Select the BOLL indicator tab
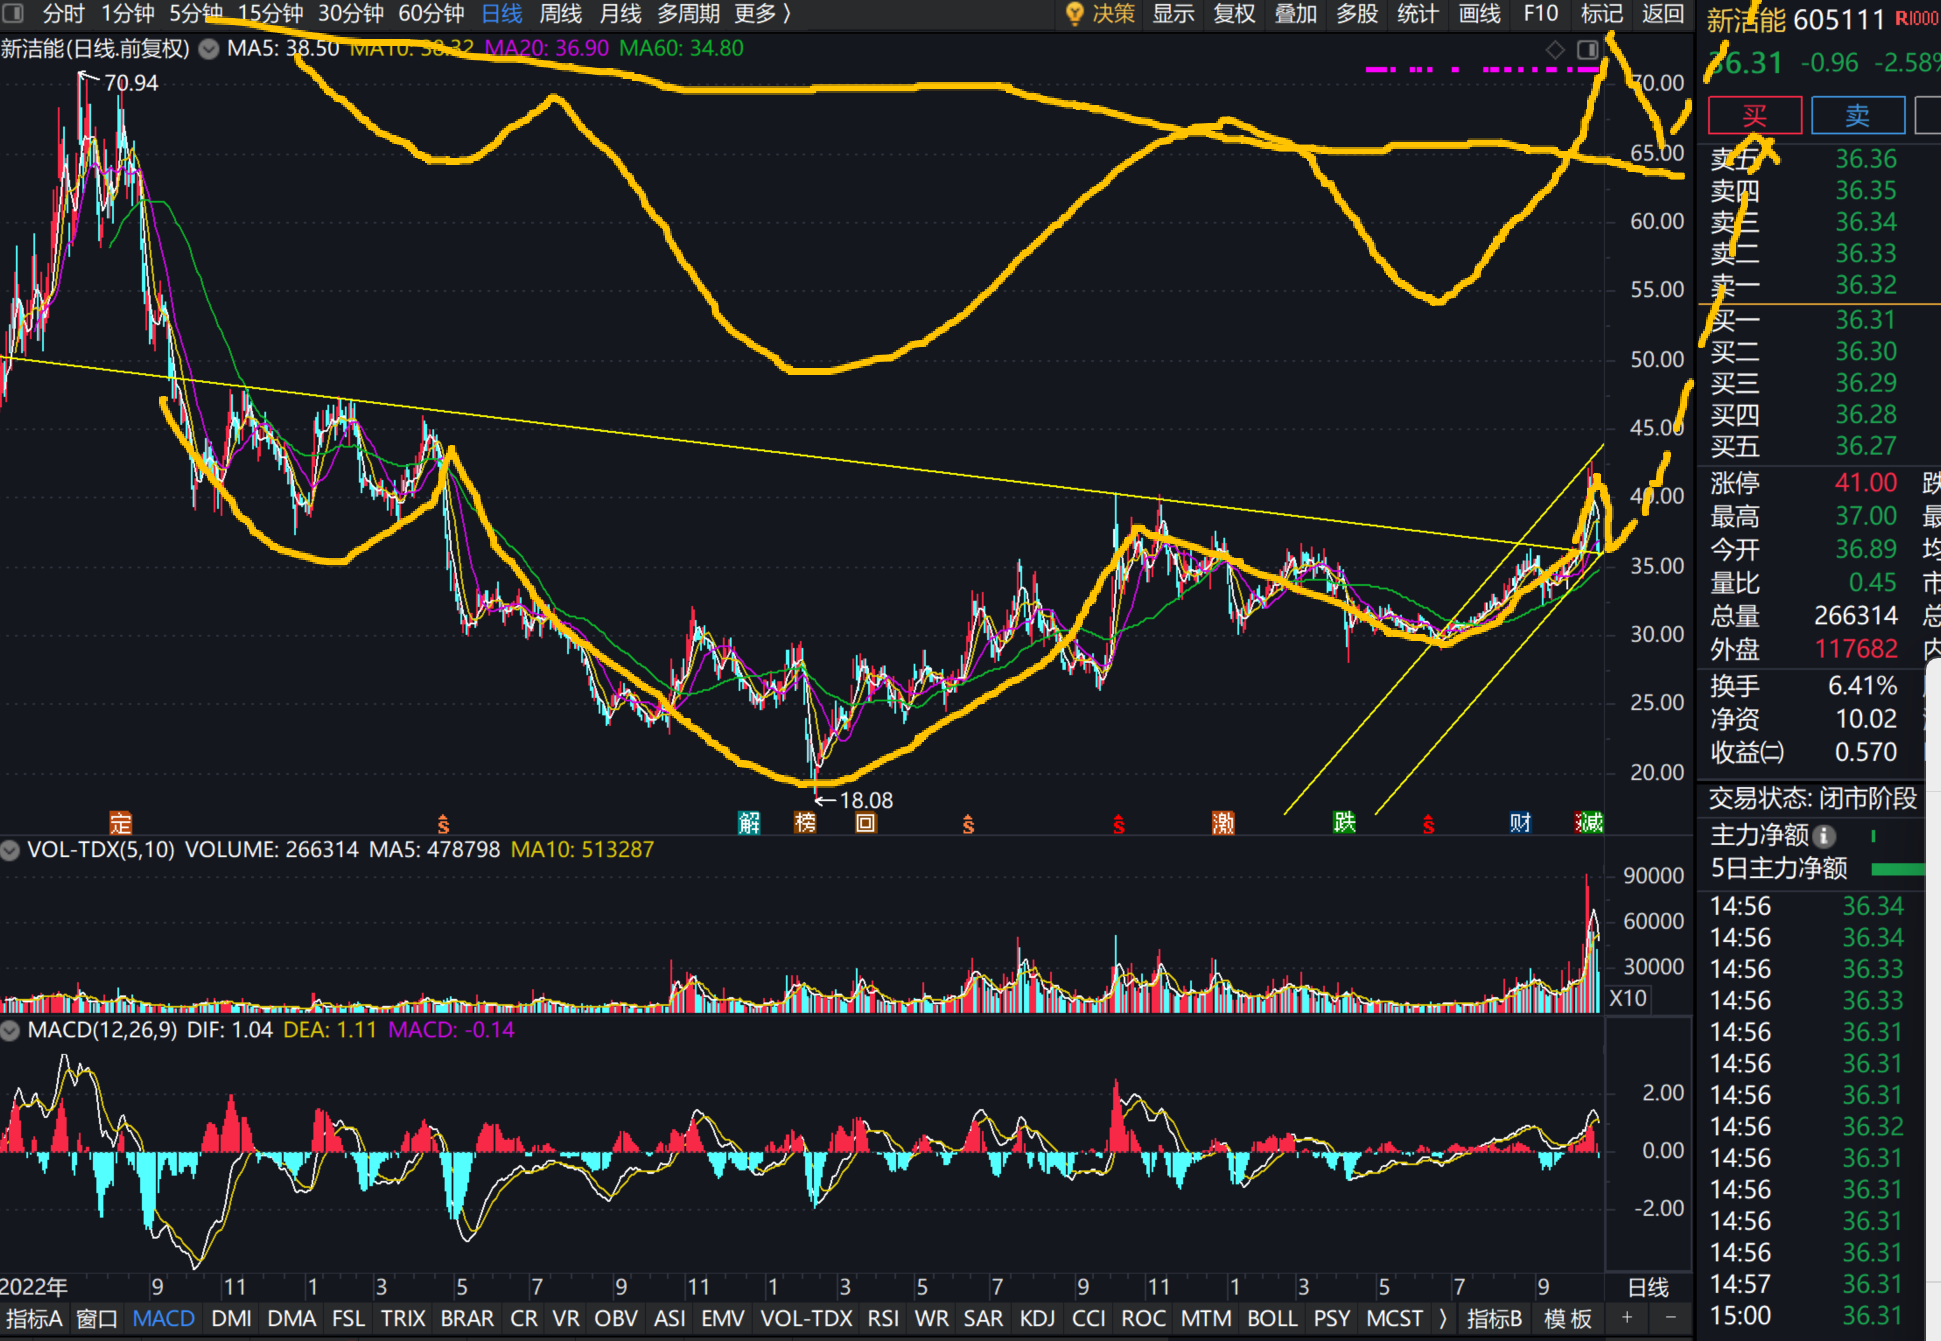1941x1341 pixels. point(1272,1319)
